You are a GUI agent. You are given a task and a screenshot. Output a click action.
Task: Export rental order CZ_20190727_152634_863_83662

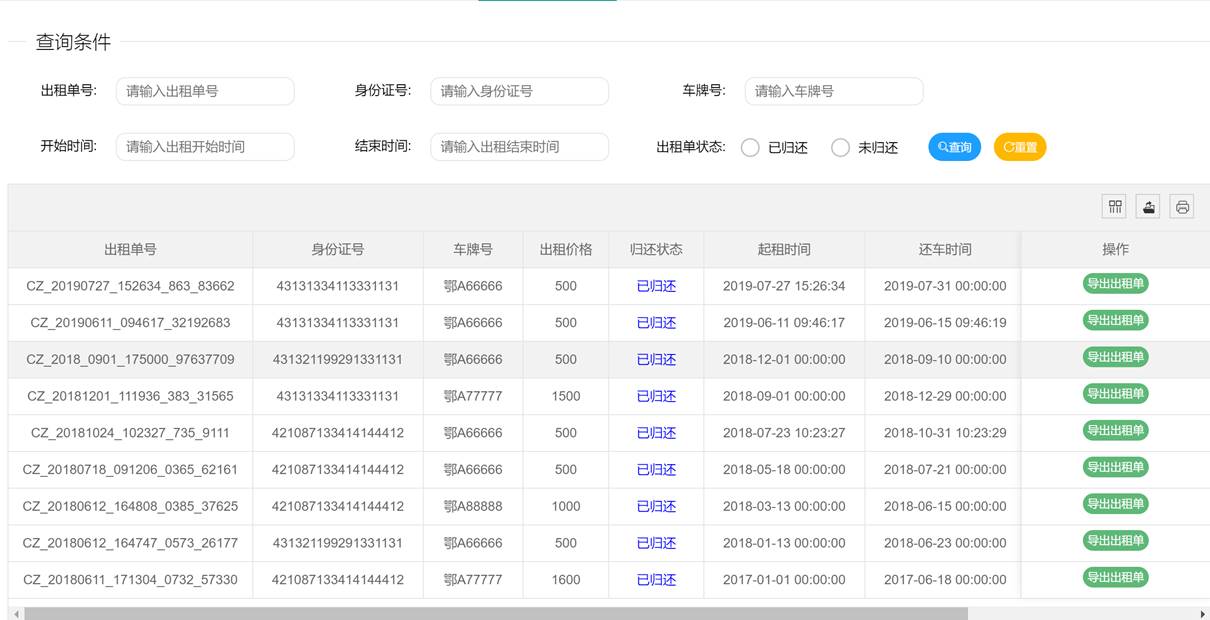tap(1115, 284)
